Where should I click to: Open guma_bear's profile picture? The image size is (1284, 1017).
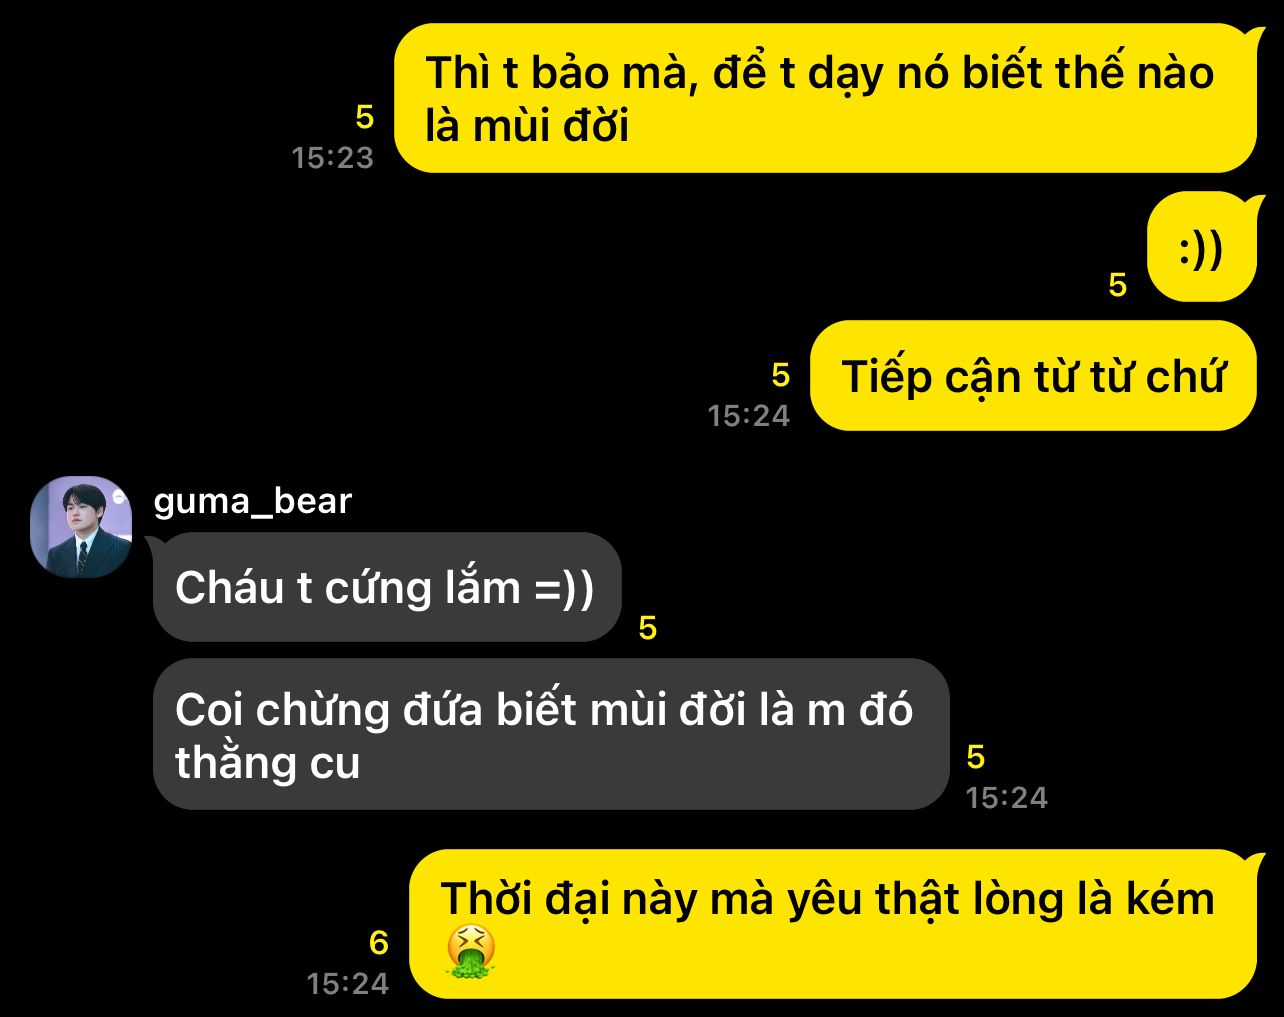pyautogui.click(x=81, y=527)
